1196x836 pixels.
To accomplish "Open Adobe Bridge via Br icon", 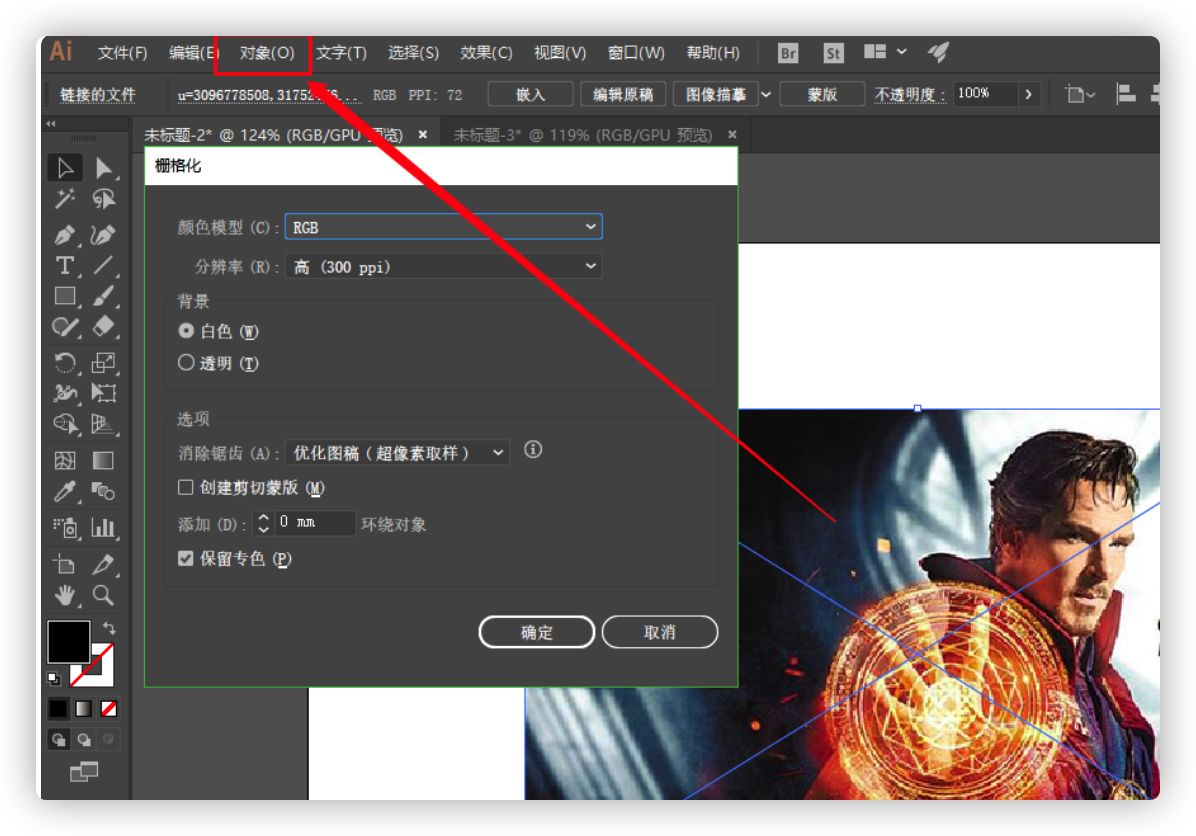I will pyautogui.click(x=788, y=53).
